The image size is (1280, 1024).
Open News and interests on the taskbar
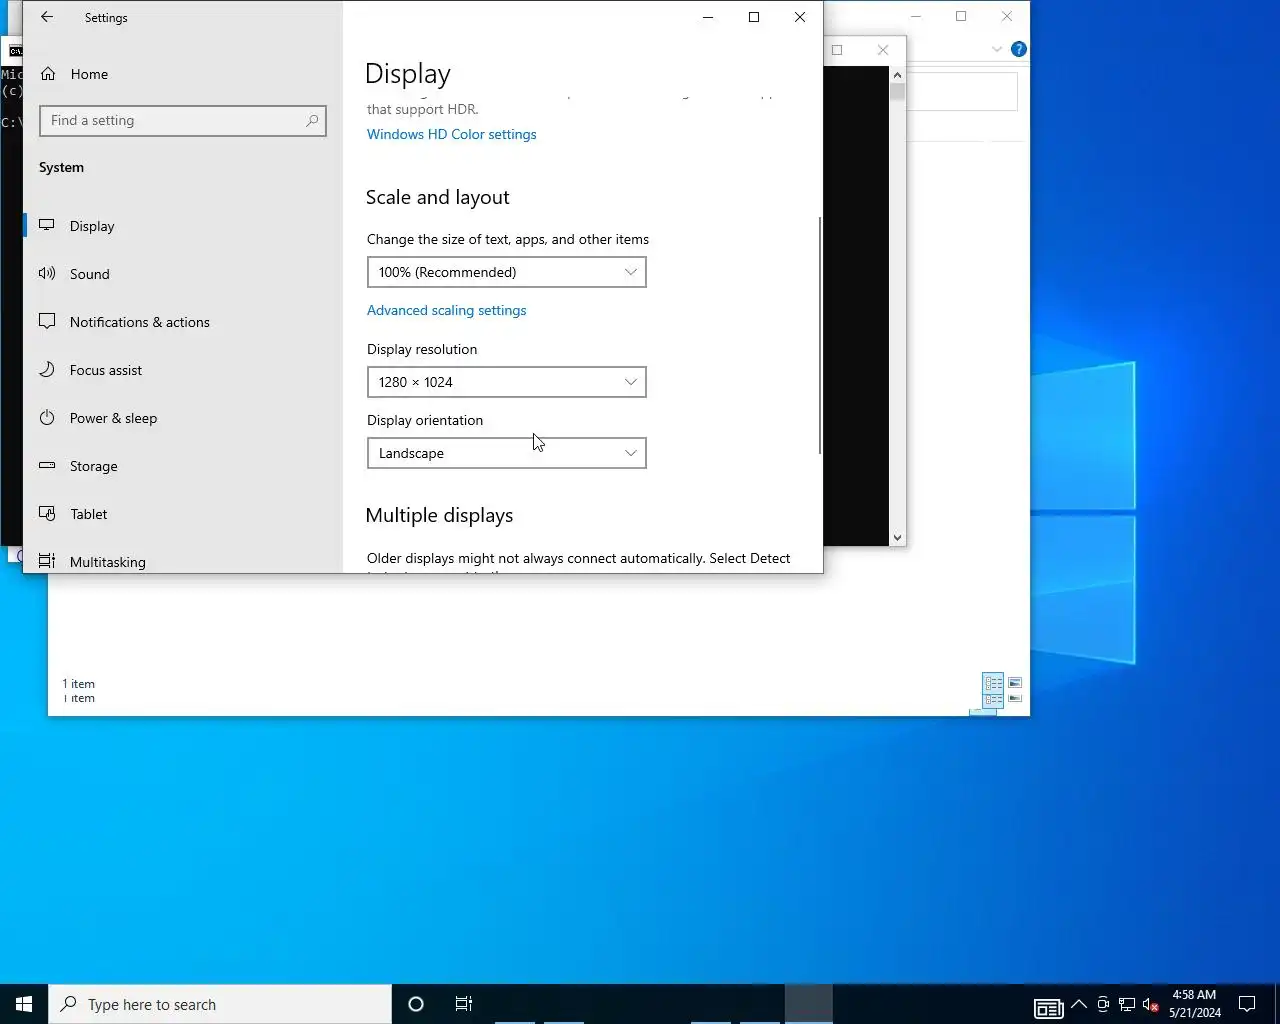pyautogui.click(x=1048, y=1008)
